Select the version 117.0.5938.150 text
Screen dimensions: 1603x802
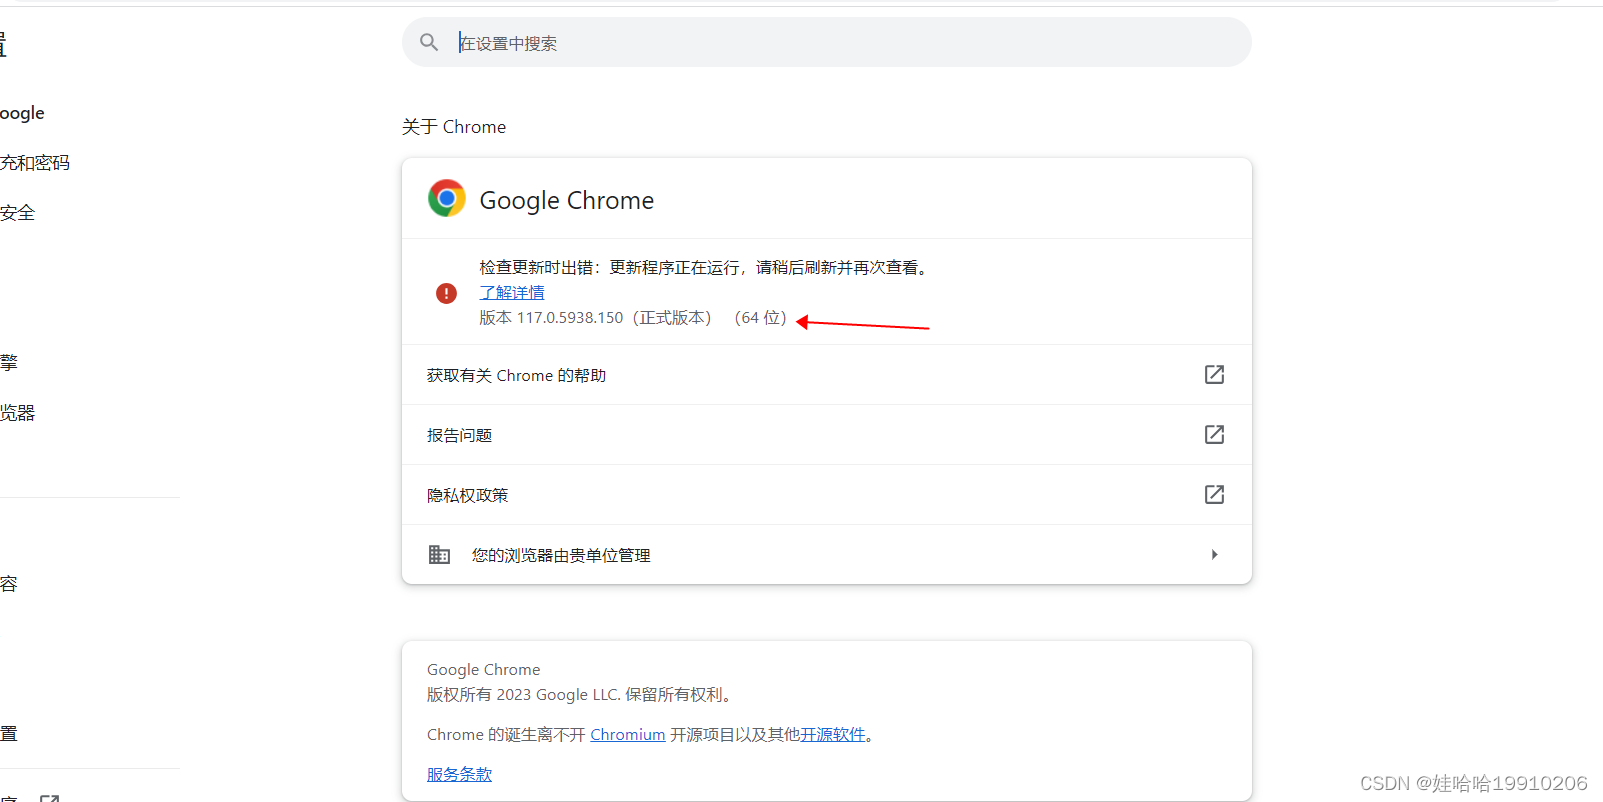[570, 318]
